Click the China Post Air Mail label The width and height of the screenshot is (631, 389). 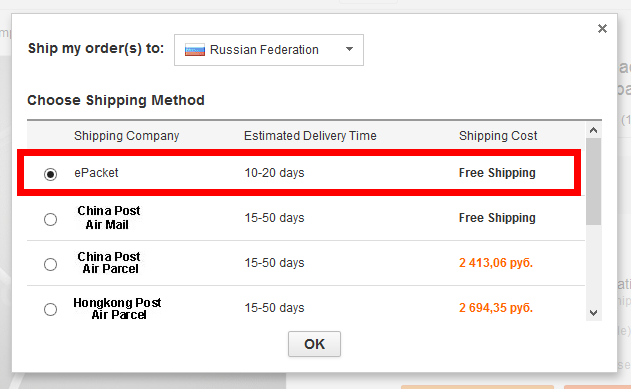(x=108, y=218)
